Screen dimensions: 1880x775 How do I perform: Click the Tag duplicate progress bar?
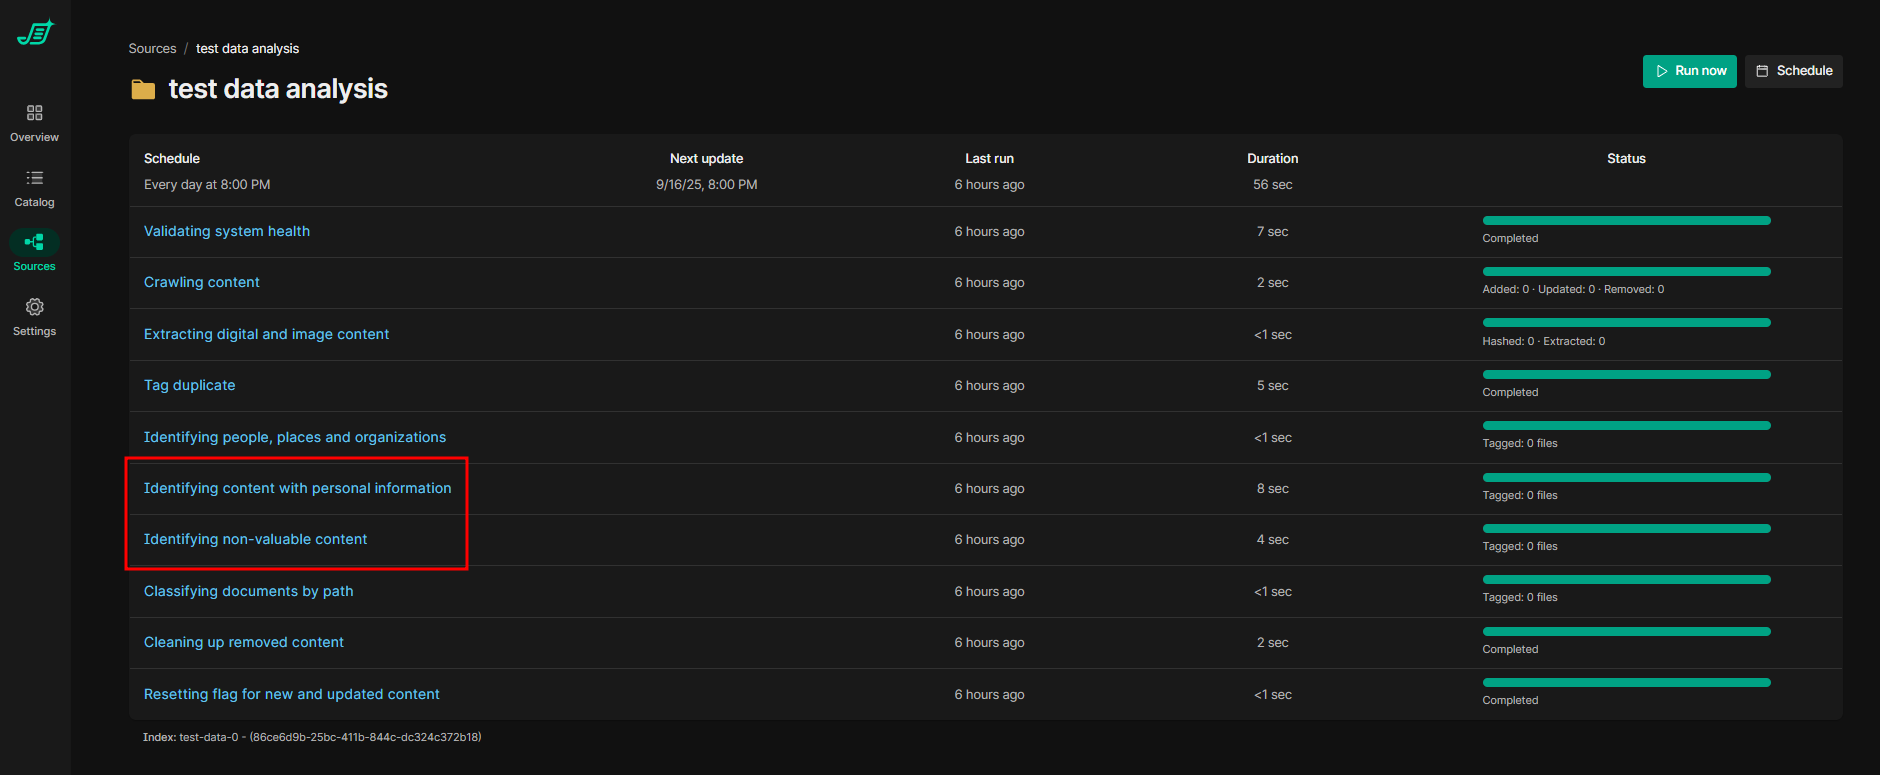coord(1626,375)
